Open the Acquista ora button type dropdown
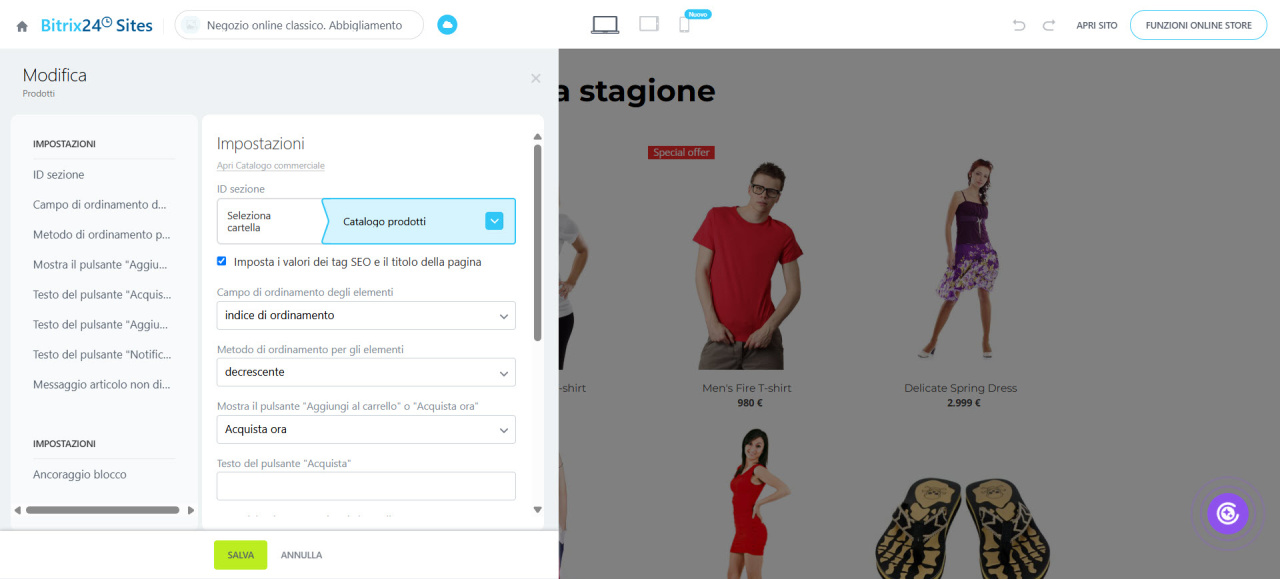This screenshot has width=1280, height=579. coord(366,429)
